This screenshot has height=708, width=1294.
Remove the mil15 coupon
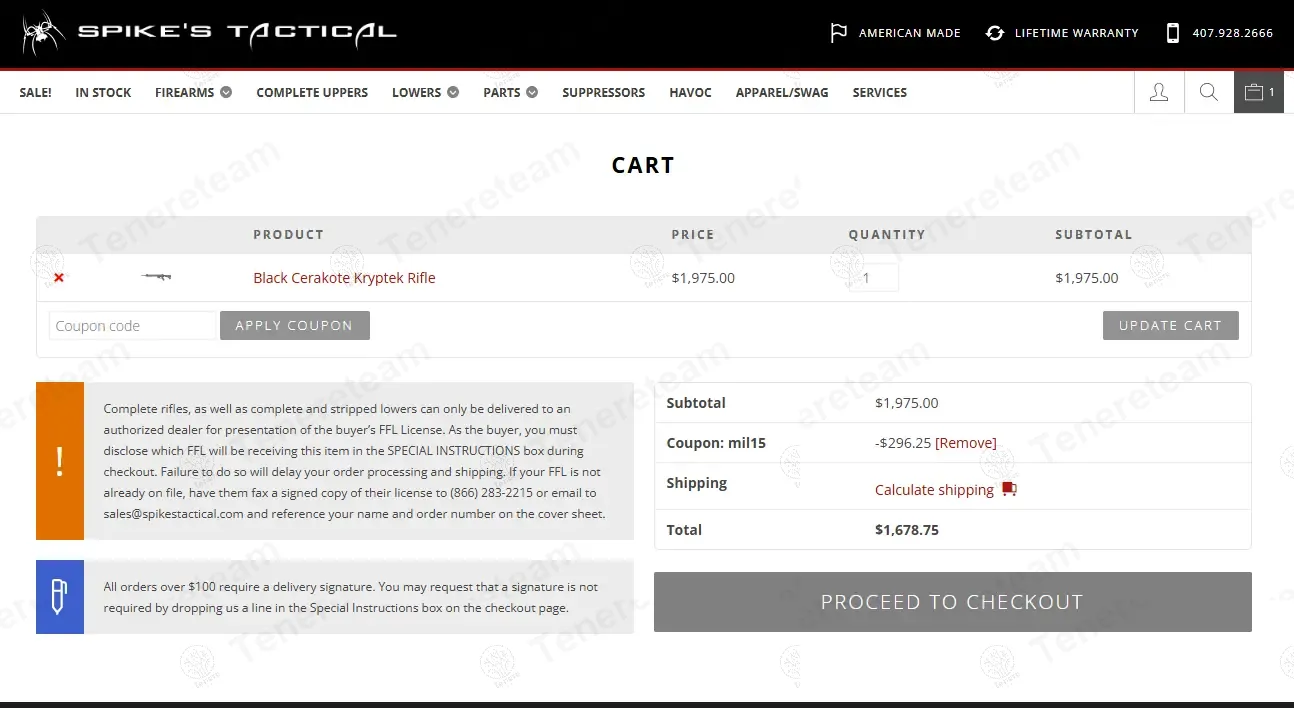(966, 443)
